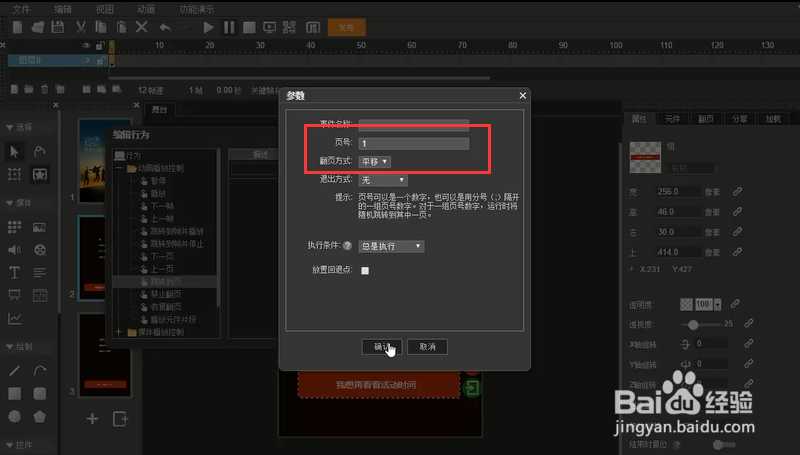Click the Copy icon in toolbar
The image size is (800, 455).
click(101, 27)
